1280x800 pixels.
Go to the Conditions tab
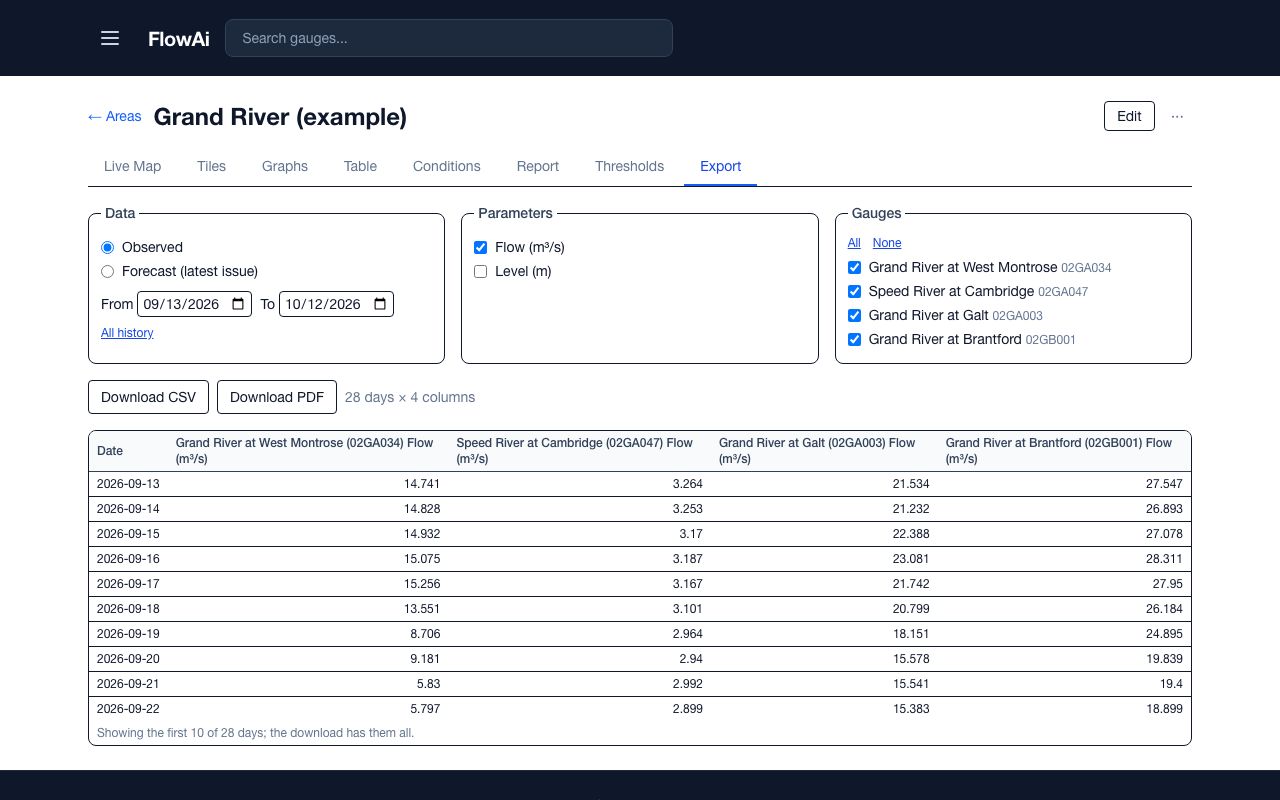[x=447, y=166]
